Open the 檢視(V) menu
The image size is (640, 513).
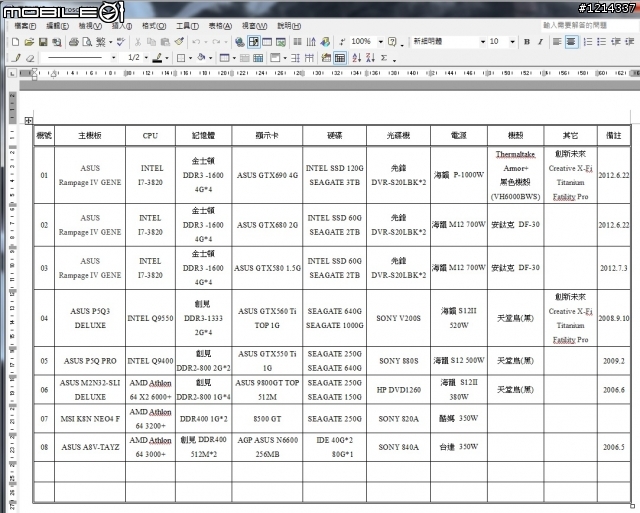coord(90,26)
